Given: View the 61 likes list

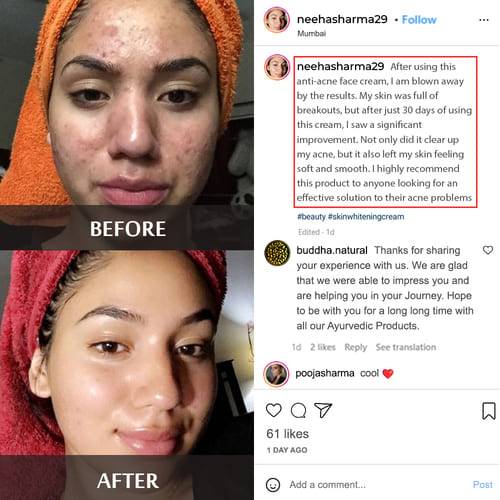Looking at the screenshot, I should [287, 434].
